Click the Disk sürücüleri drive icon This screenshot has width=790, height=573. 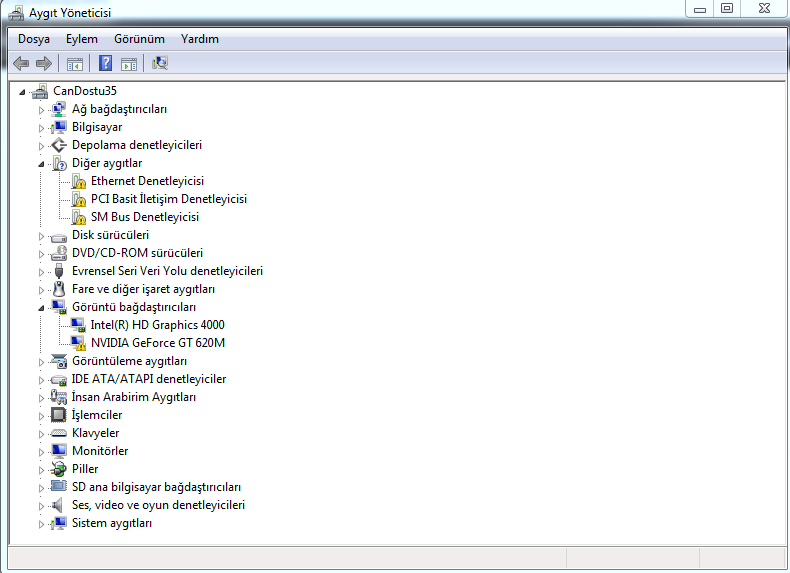pos(58,236)
